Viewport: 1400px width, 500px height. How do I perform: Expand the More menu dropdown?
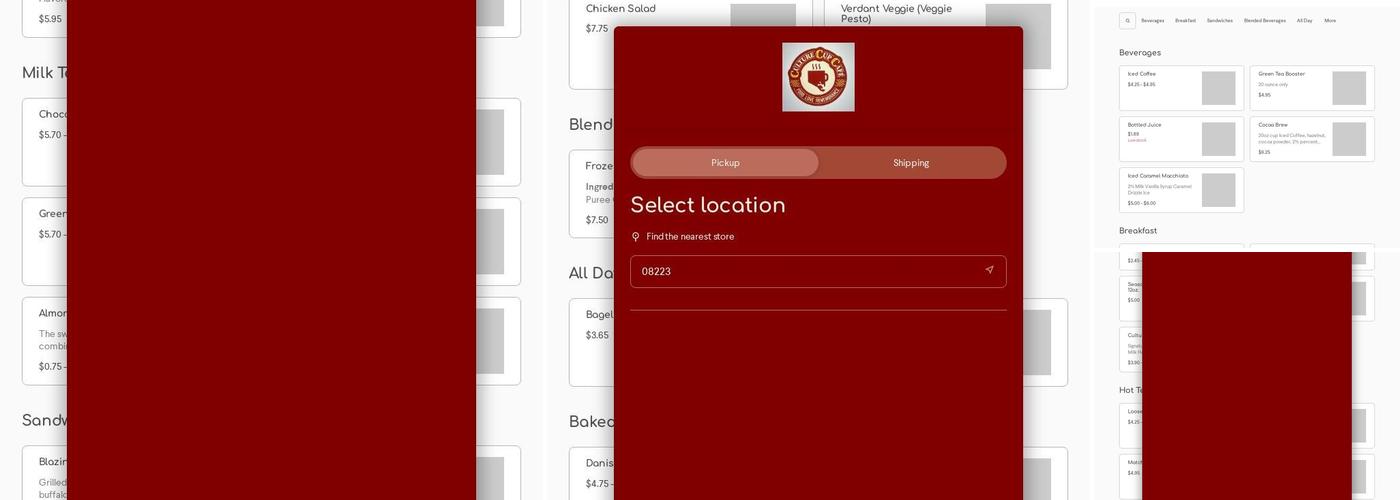(1330, 21)
